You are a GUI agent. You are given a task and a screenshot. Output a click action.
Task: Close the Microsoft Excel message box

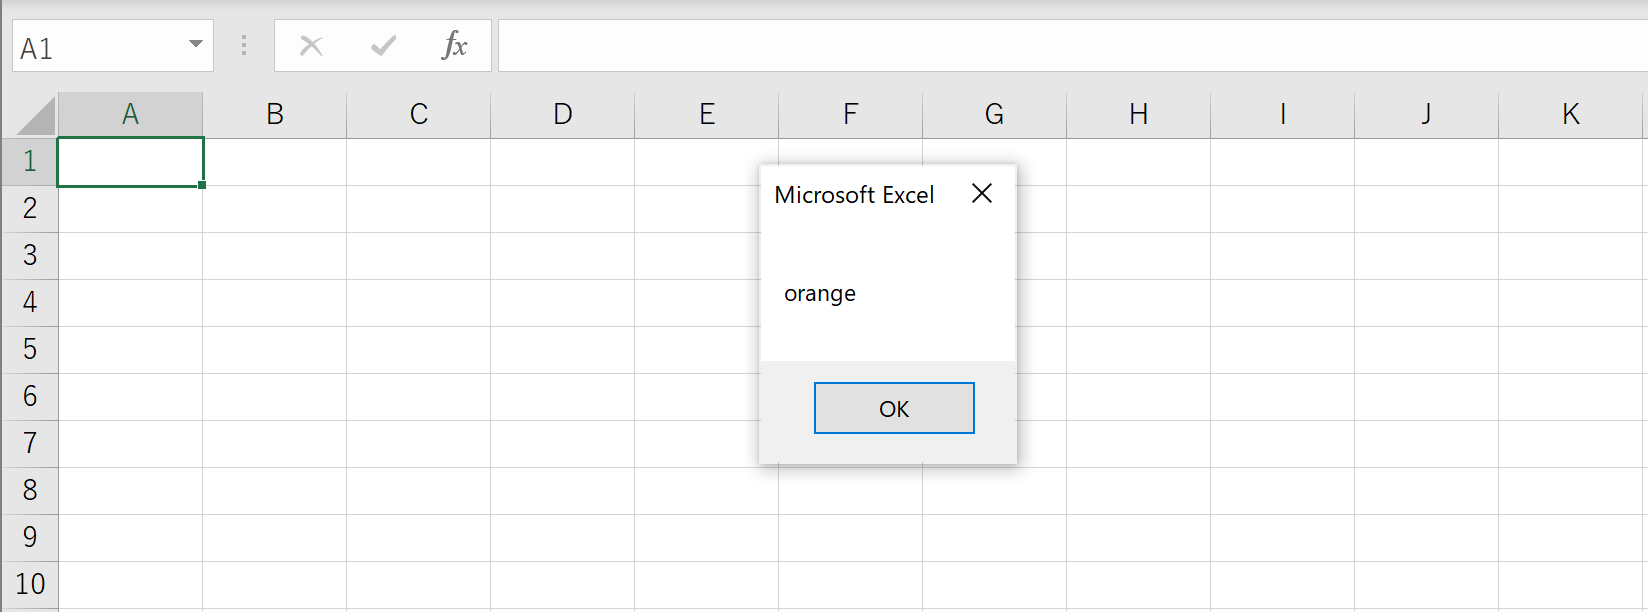tap(982, 193)
